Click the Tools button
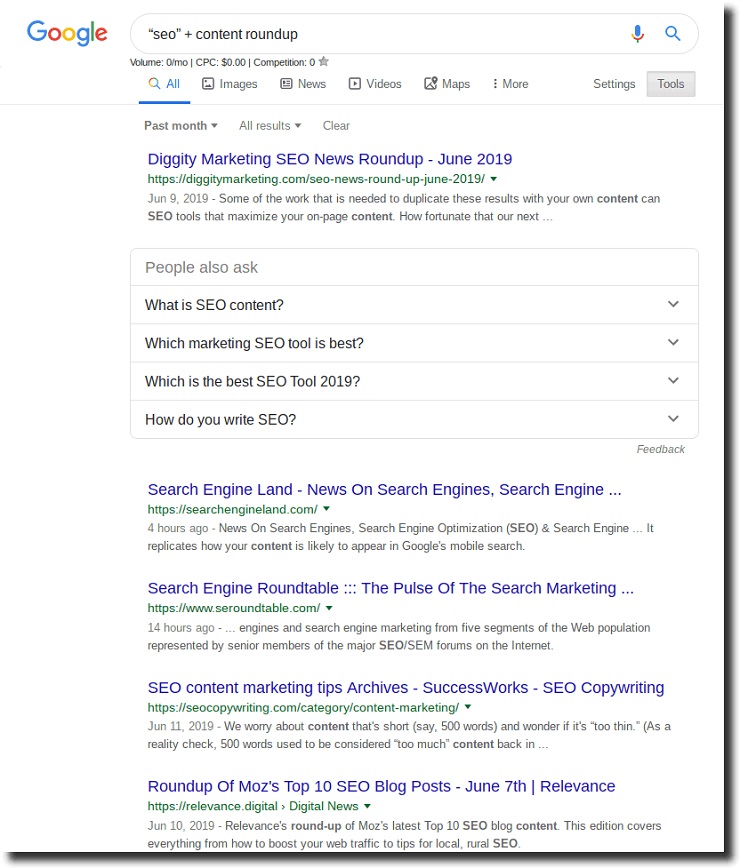This screenshot has width=740, height=868. coord(670,84)
